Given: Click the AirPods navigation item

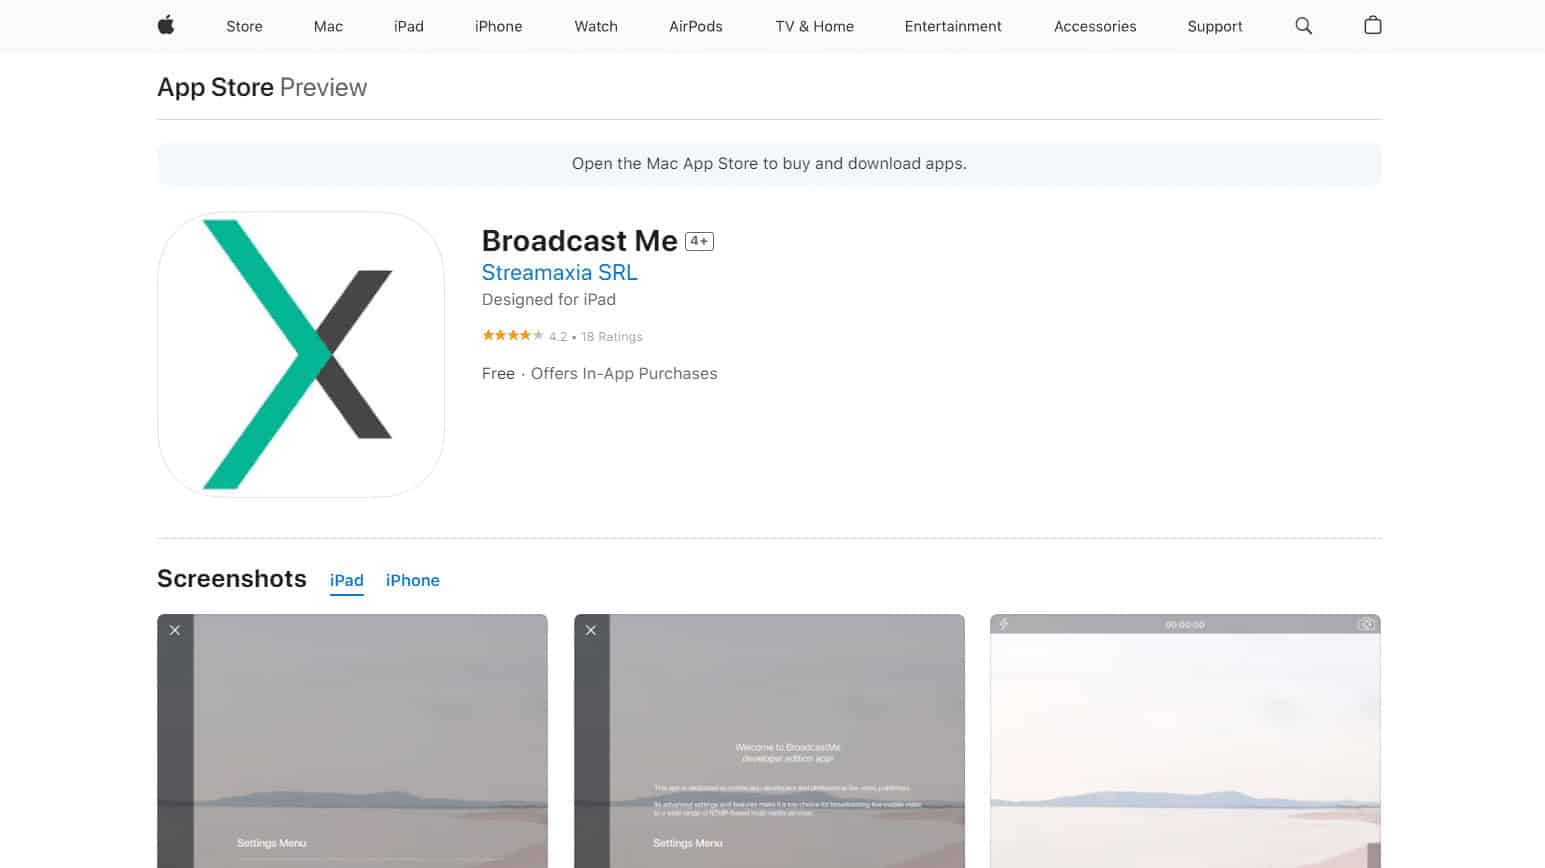Looking at the screenshot, I should pos(695,26).
